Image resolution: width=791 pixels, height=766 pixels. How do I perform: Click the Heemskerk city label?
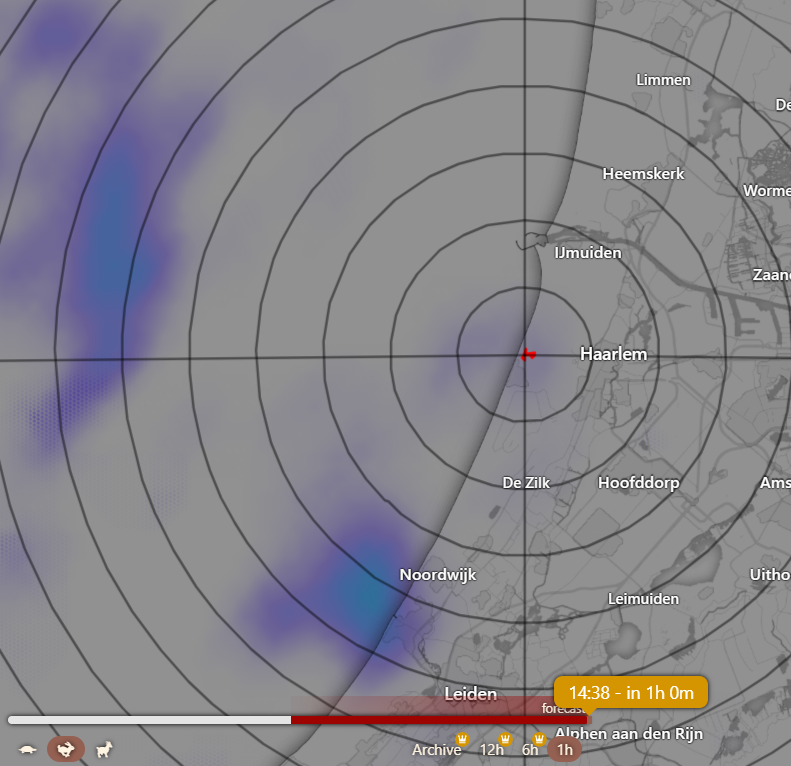click(643, 174)
